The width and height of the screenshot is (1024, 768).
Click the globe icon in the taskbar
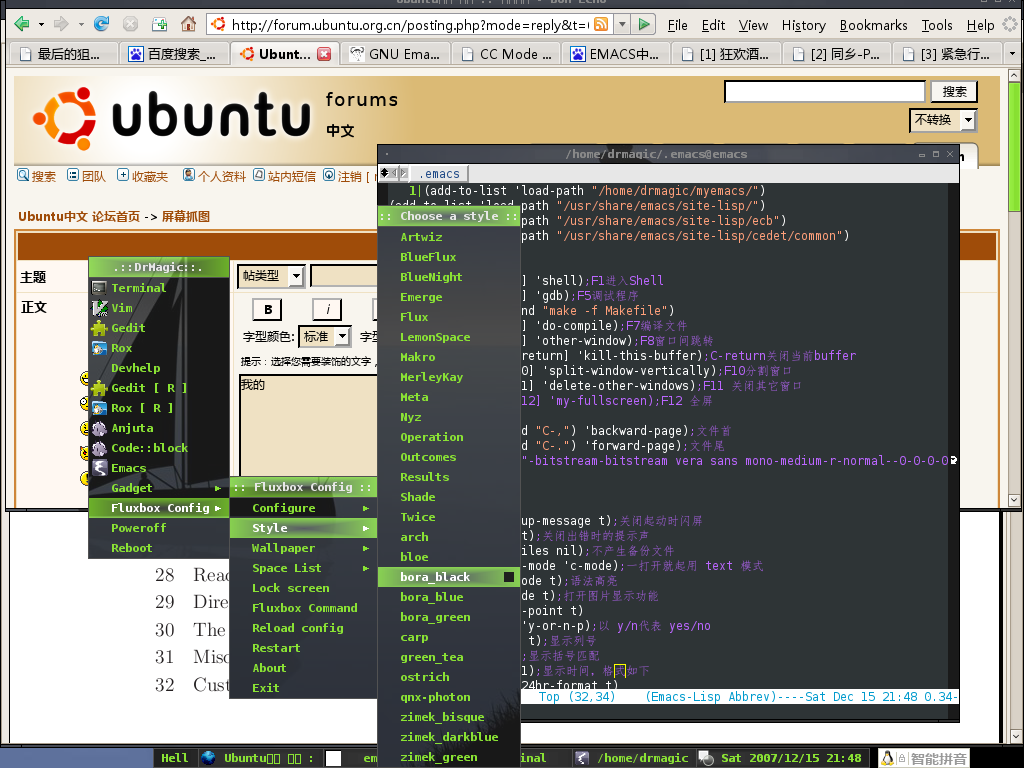(x=208, y=758)
